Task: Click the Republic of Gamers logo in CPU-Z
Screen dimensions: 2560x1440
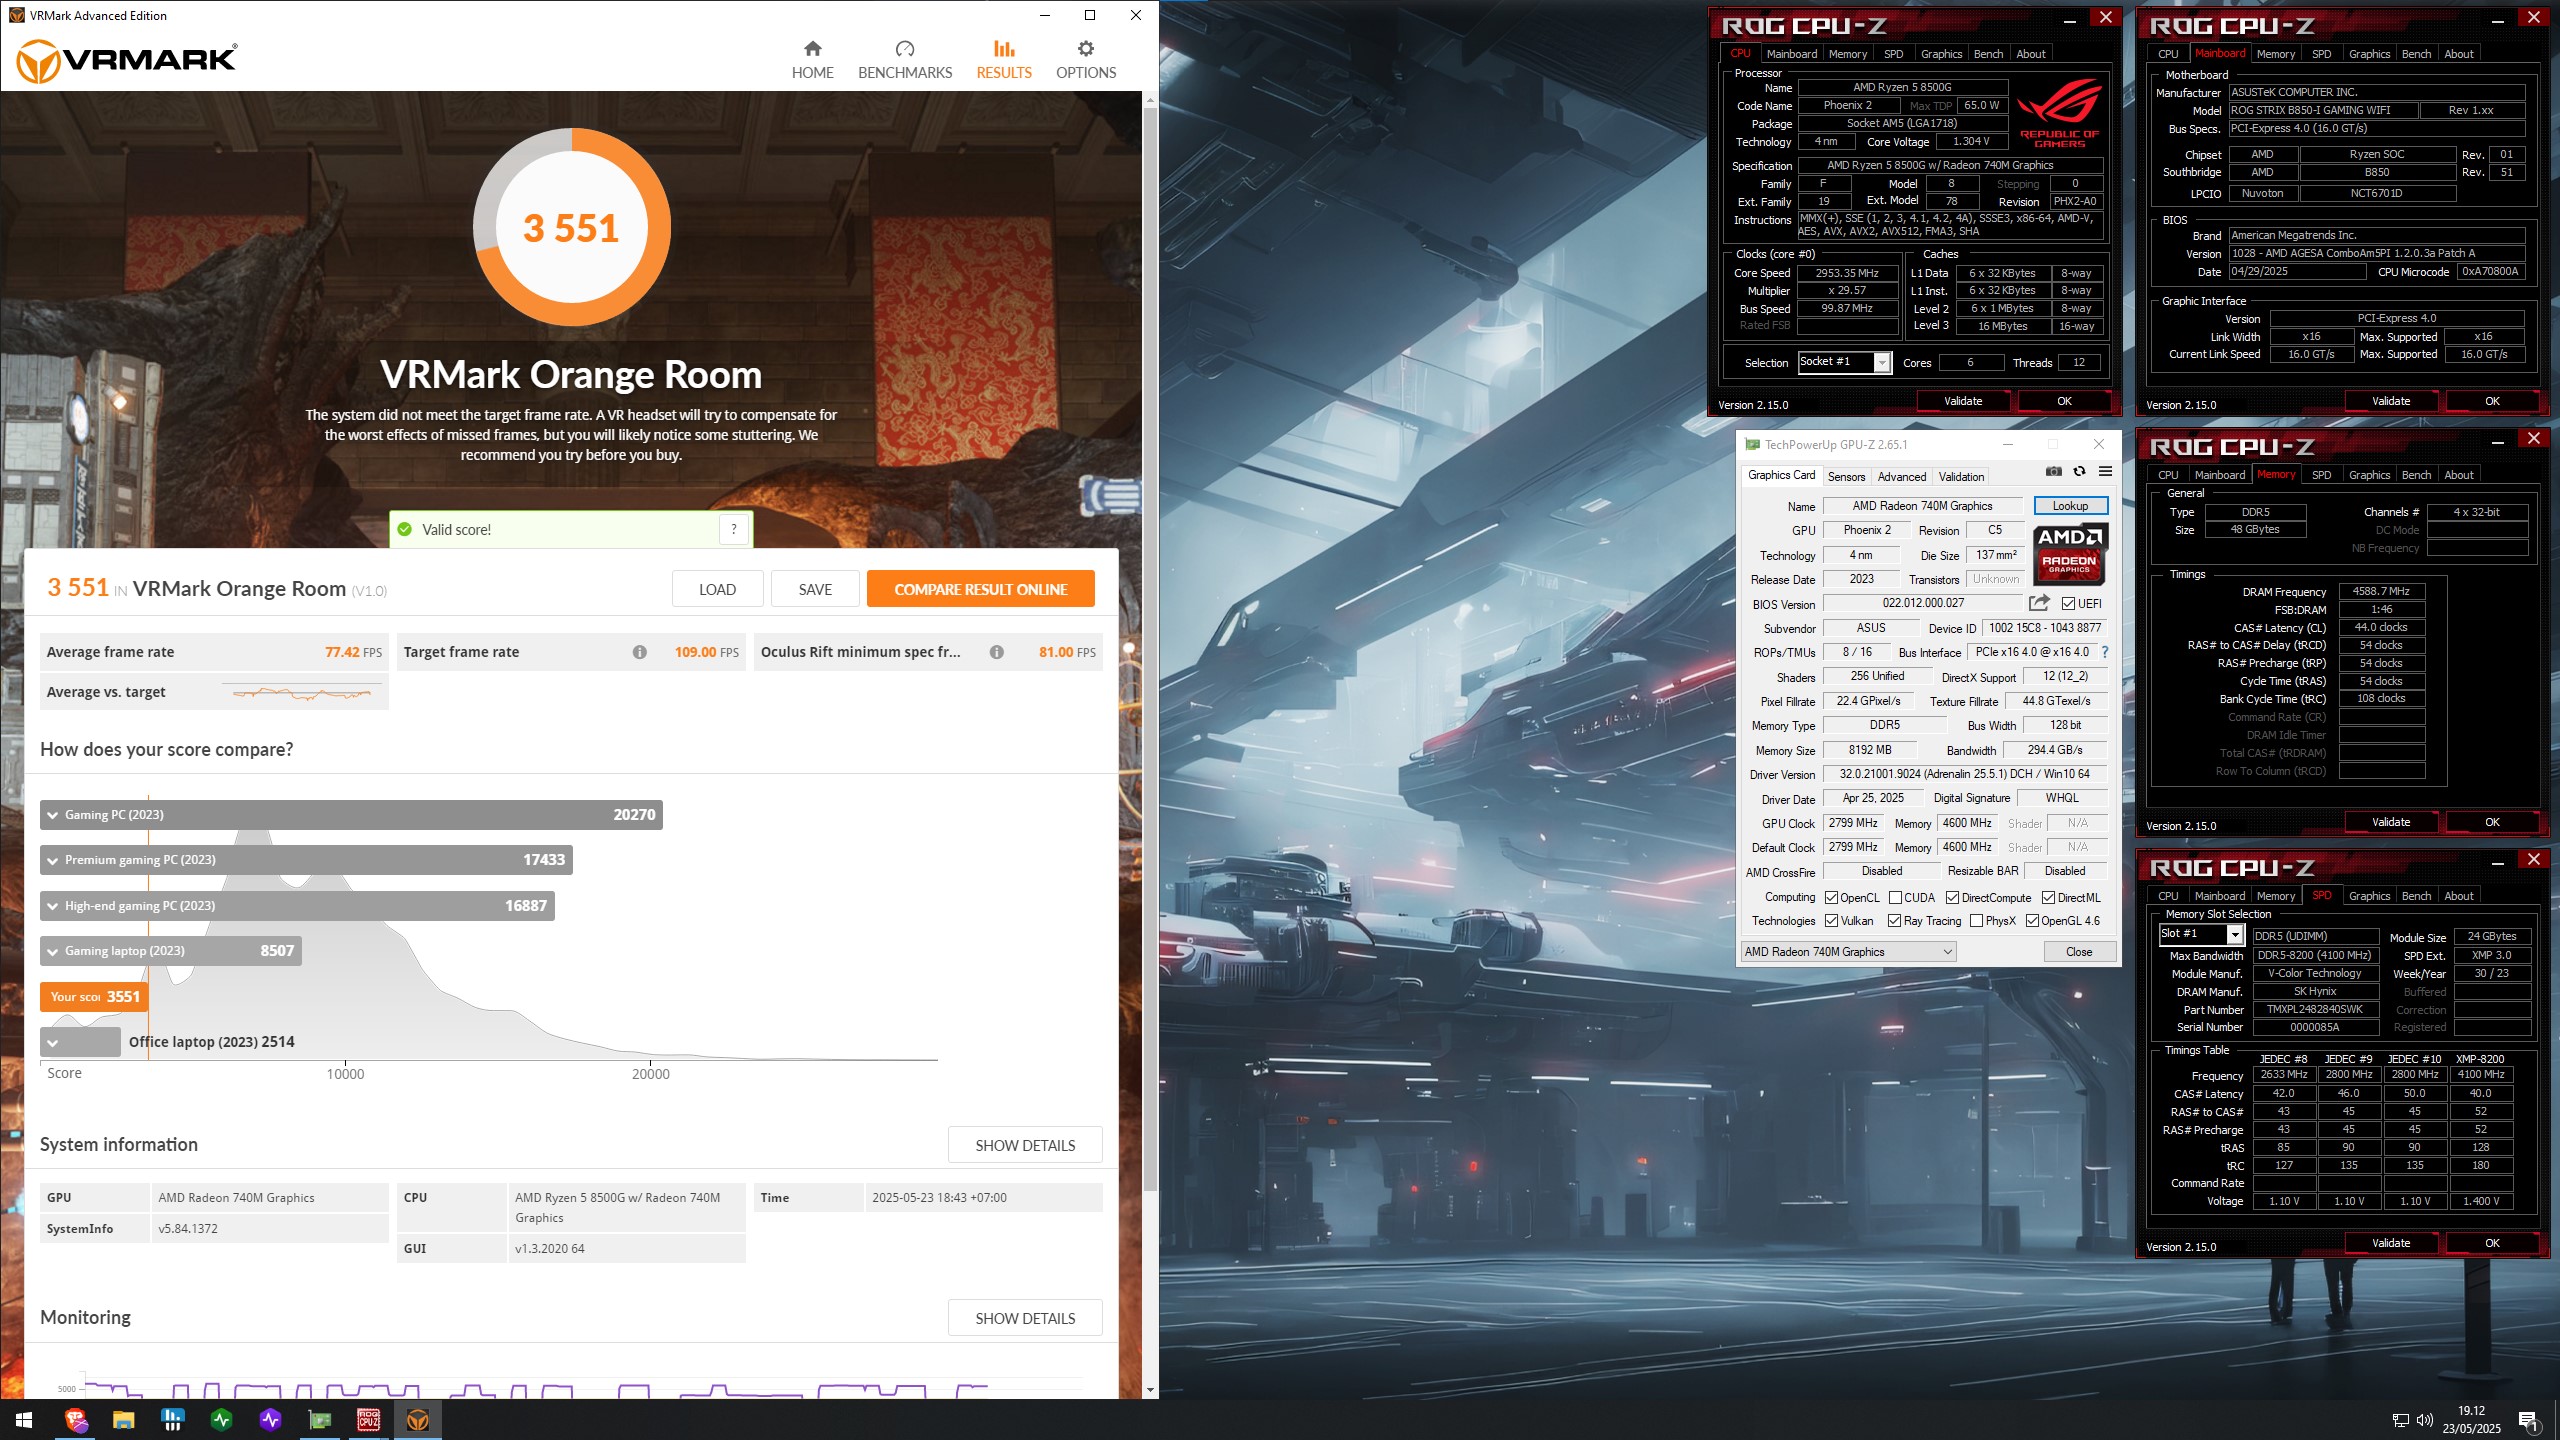Action: pos(2059,113)
